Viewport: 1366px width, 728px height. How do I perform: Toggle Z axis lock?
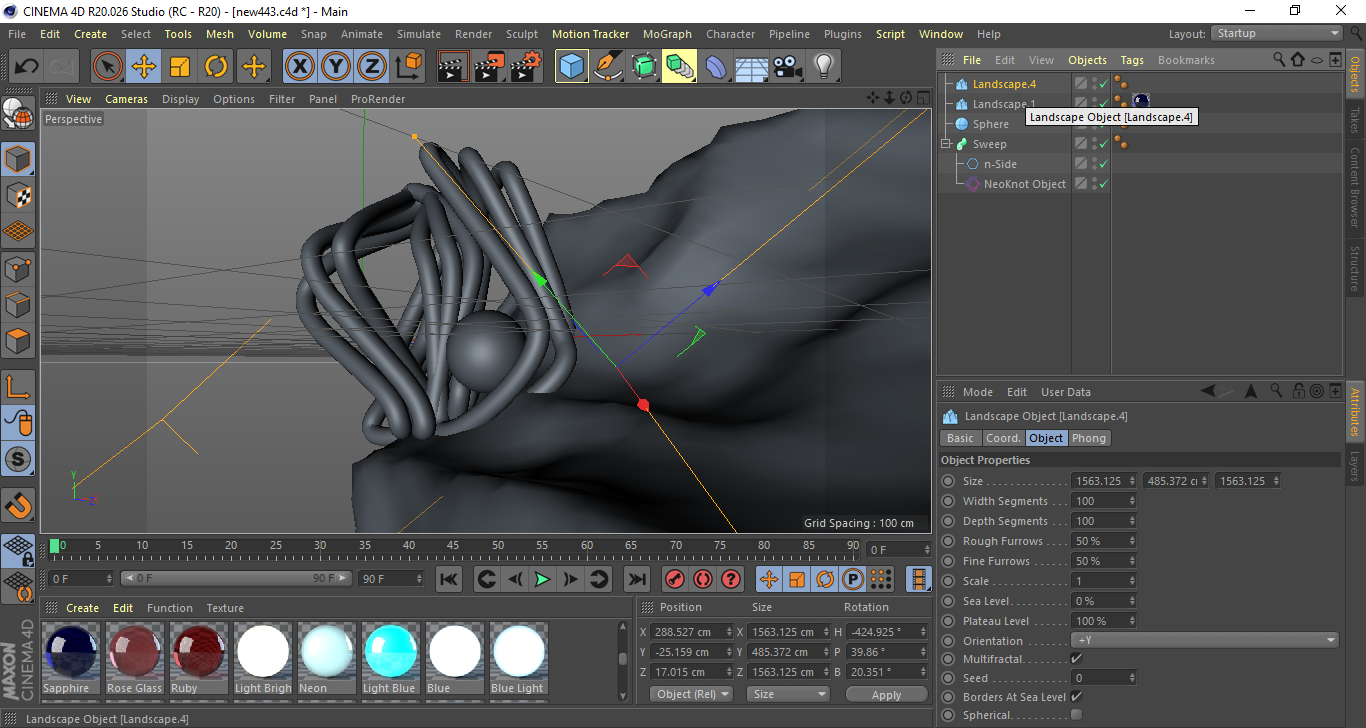coord(372,67)
